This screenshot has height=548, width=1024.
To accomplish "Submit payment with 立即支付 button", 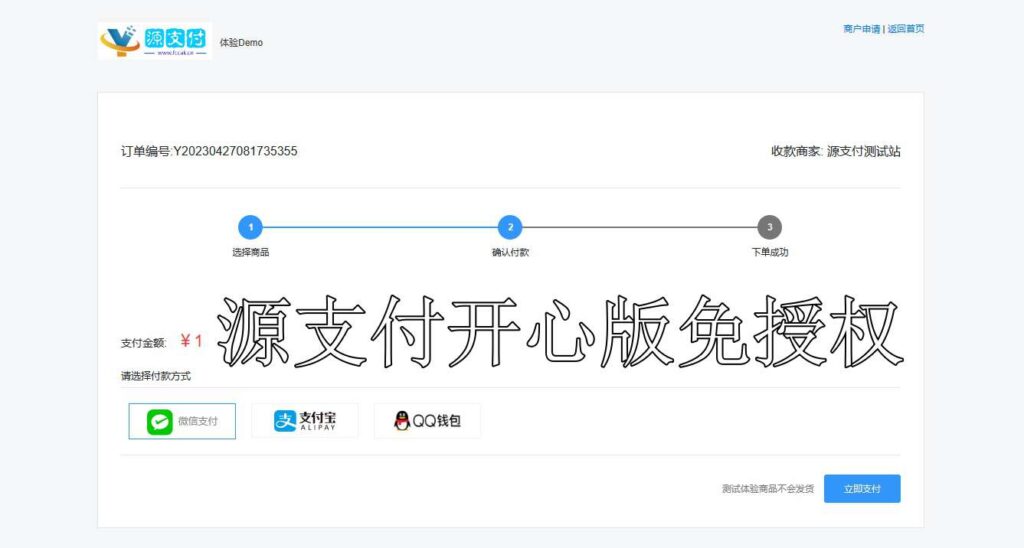I will 862,489.
